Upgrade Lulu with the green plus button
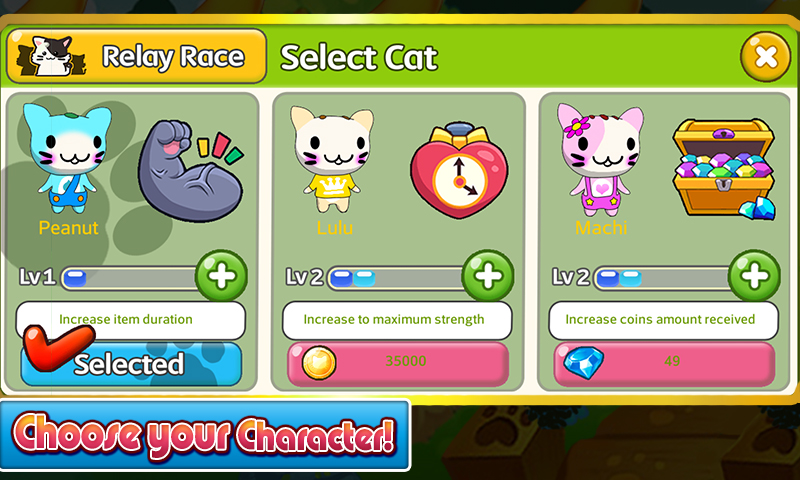Image resolution: width=800 pixels, height=480 pixels. click(x=488, y=276)
